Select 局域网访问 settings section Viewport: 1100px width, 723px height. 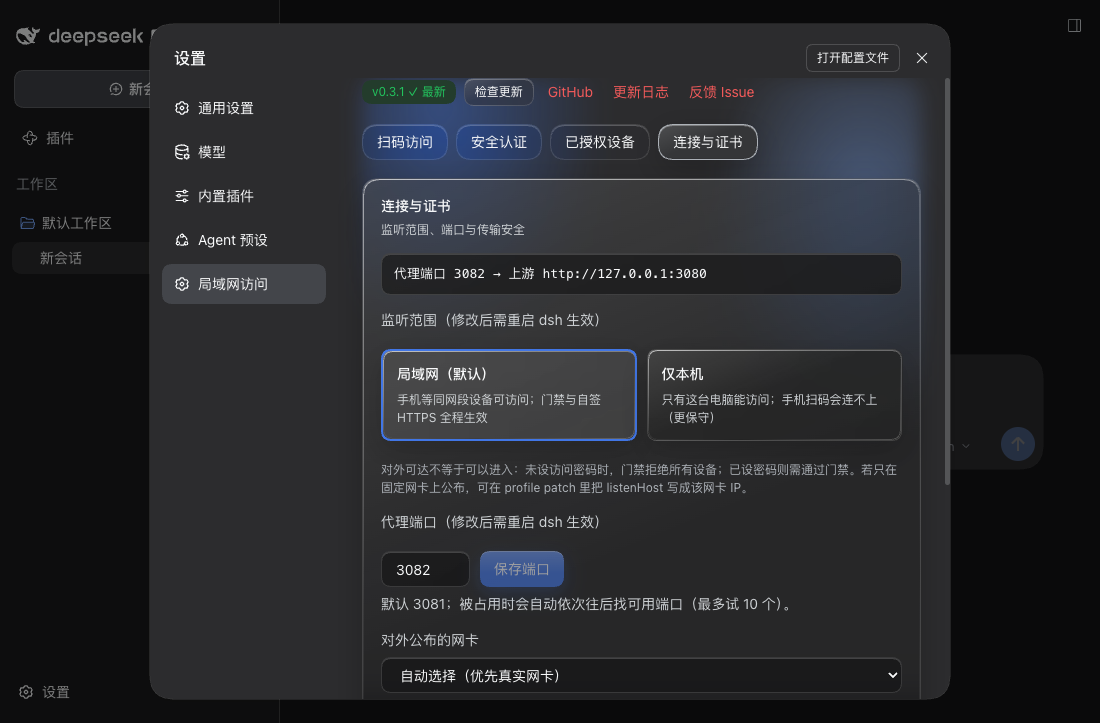pos(243,284)
